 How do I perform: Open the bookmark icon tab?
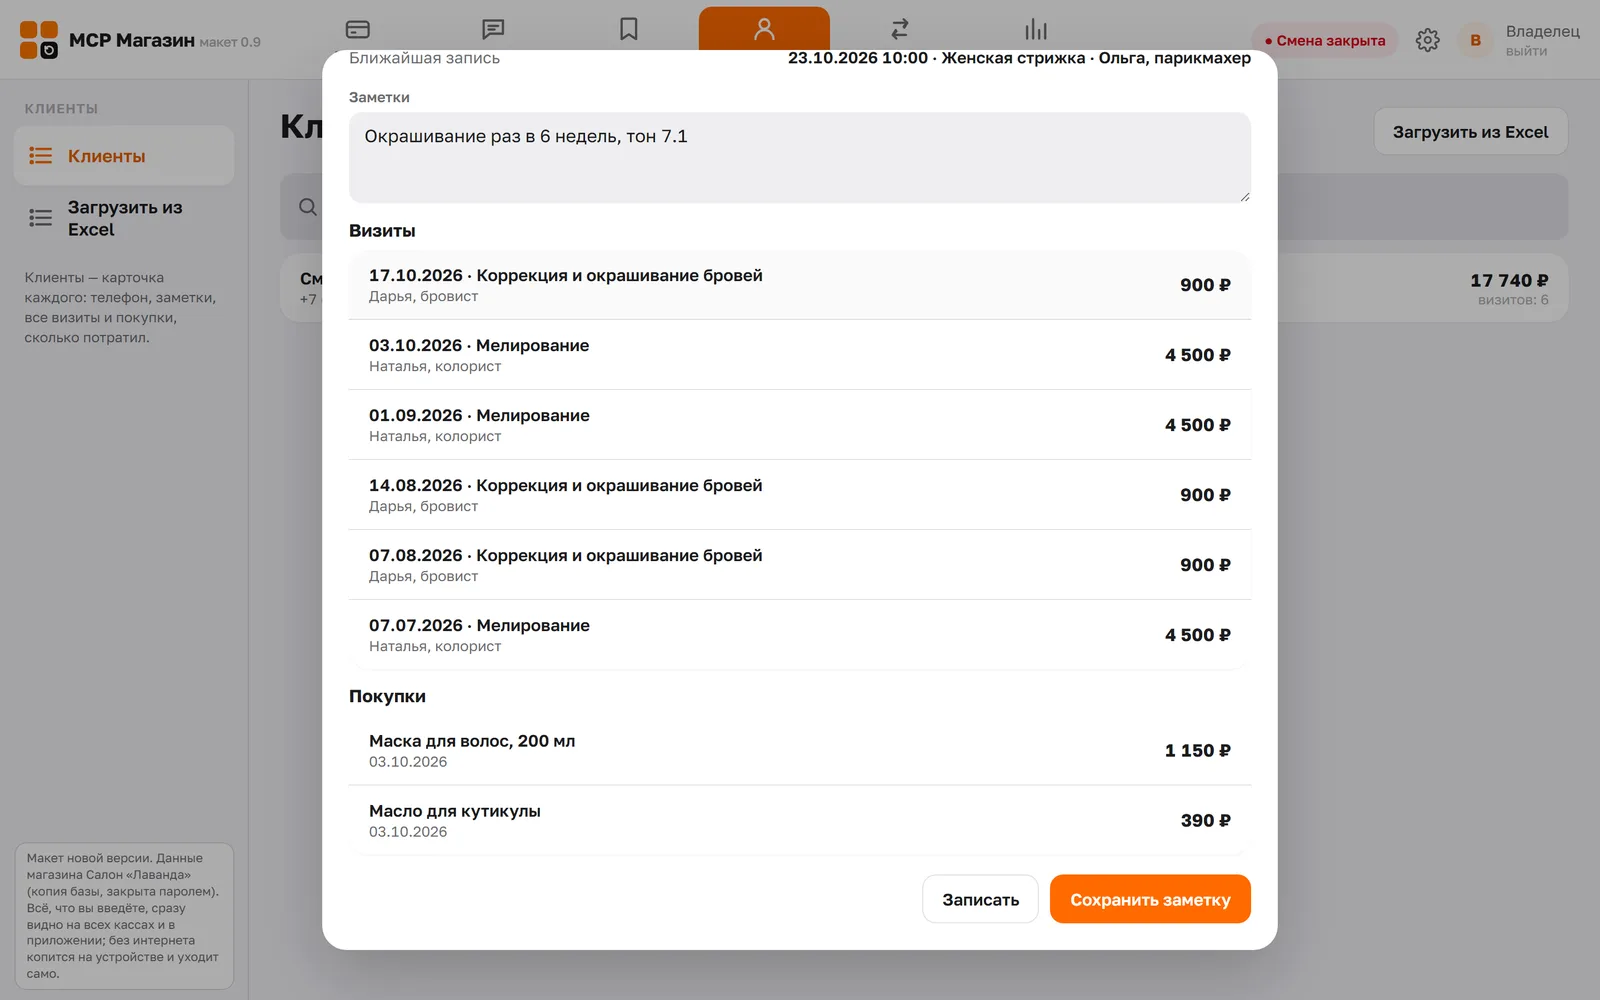click(629, 29)
